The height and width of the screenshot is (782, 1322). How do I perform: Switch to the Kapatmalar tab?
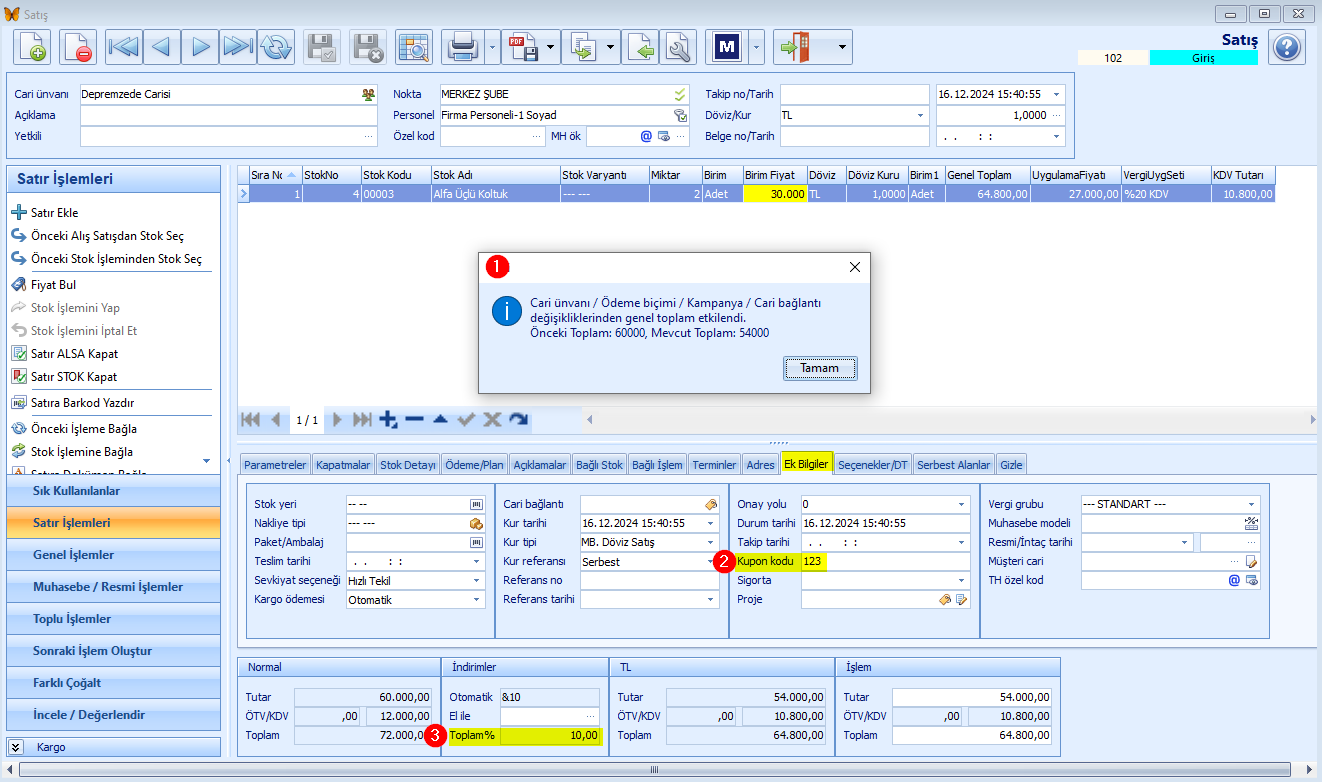343,464
